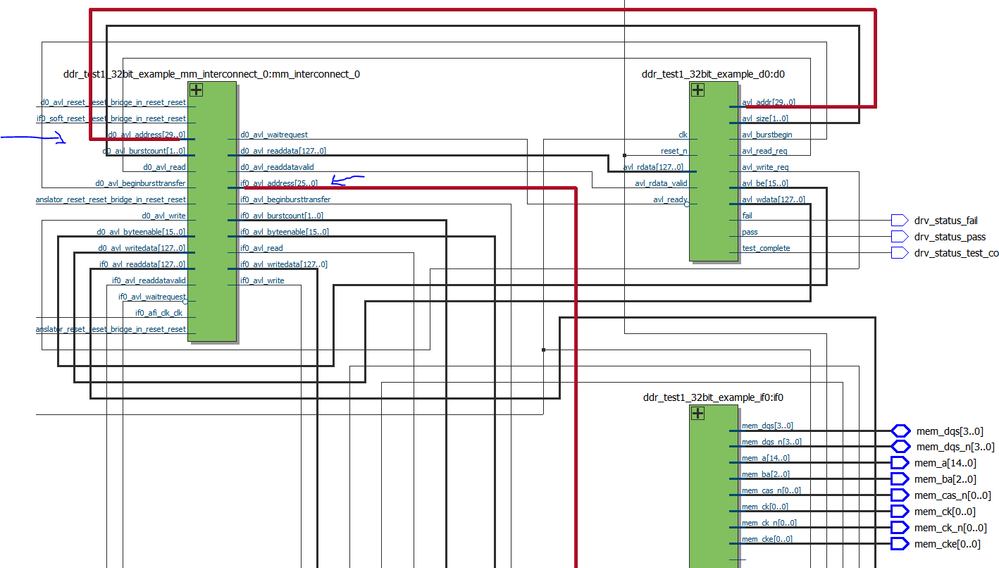The image size is (999, 568).
Task: Select the avl_be[15..0] port on d0
Action: [x=765, y=183]
